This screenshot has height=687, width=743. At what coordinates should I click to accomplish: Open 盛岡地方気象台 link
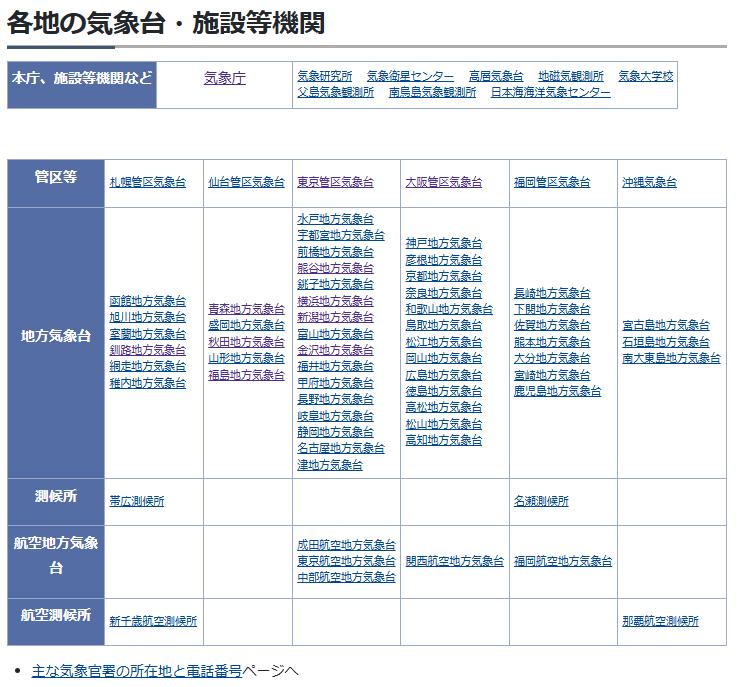point(246,325)
